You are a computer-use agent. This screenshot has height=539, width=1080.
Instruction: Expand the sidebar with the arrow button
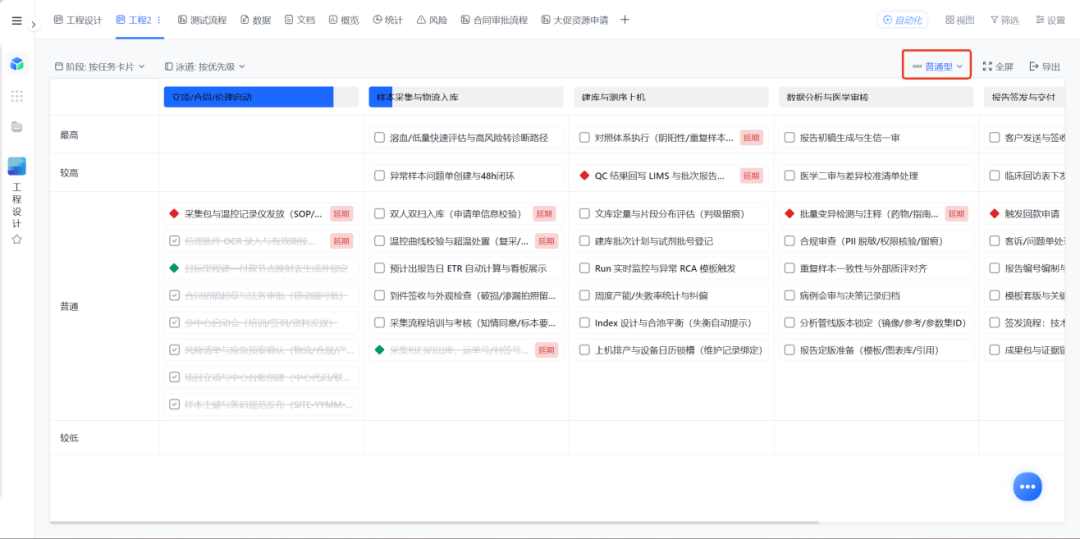[34, 25]
